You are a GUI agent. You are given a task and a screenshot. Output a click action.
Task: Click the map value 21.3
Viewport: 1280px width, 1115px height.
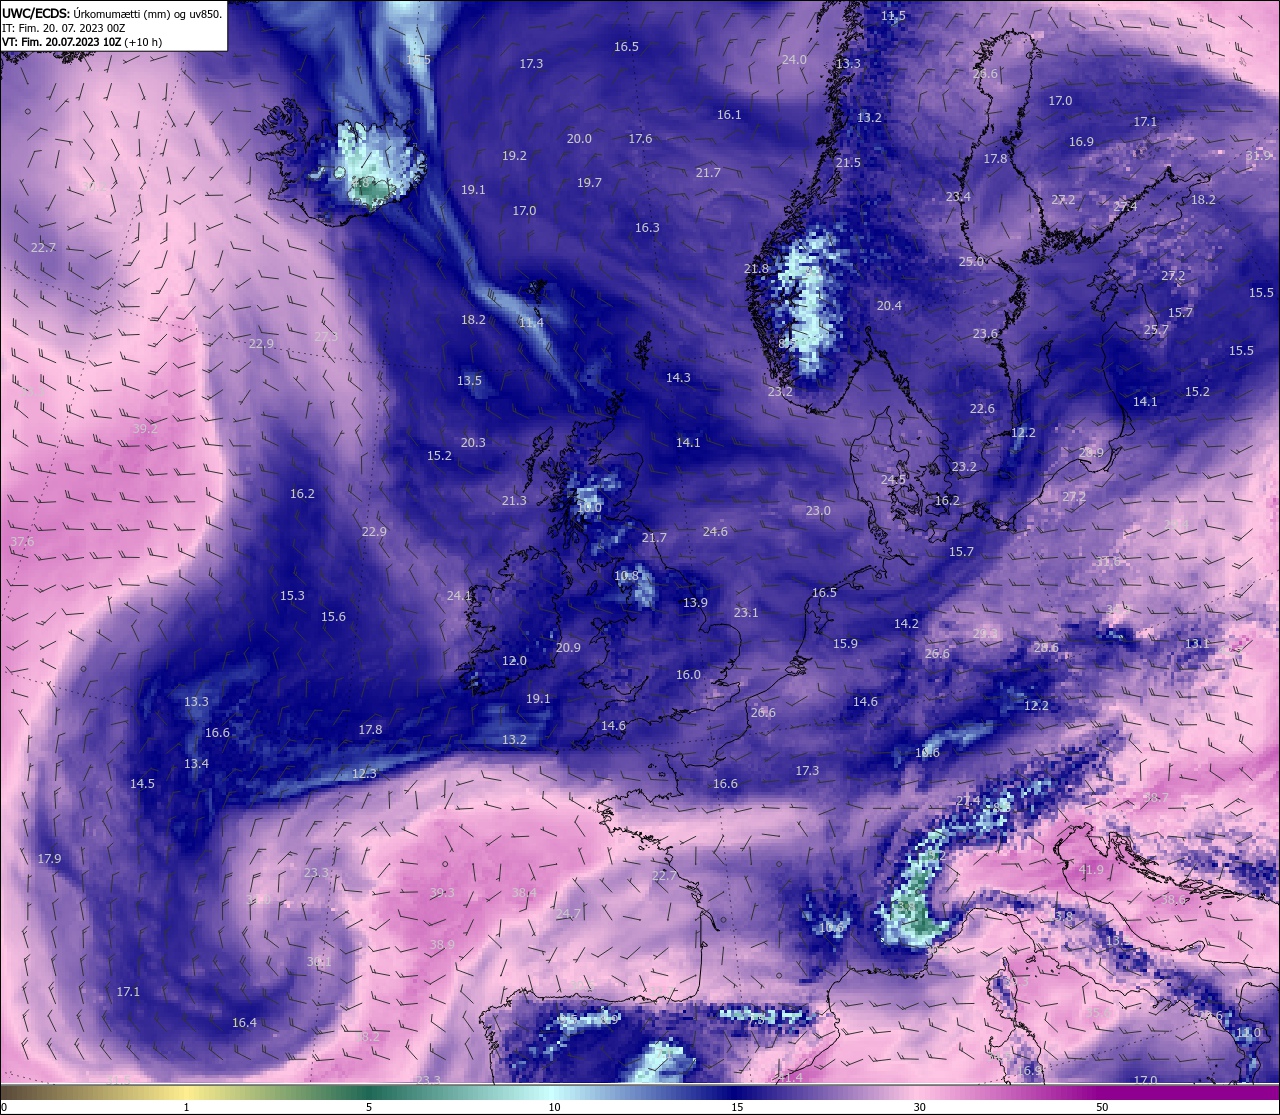514,501
